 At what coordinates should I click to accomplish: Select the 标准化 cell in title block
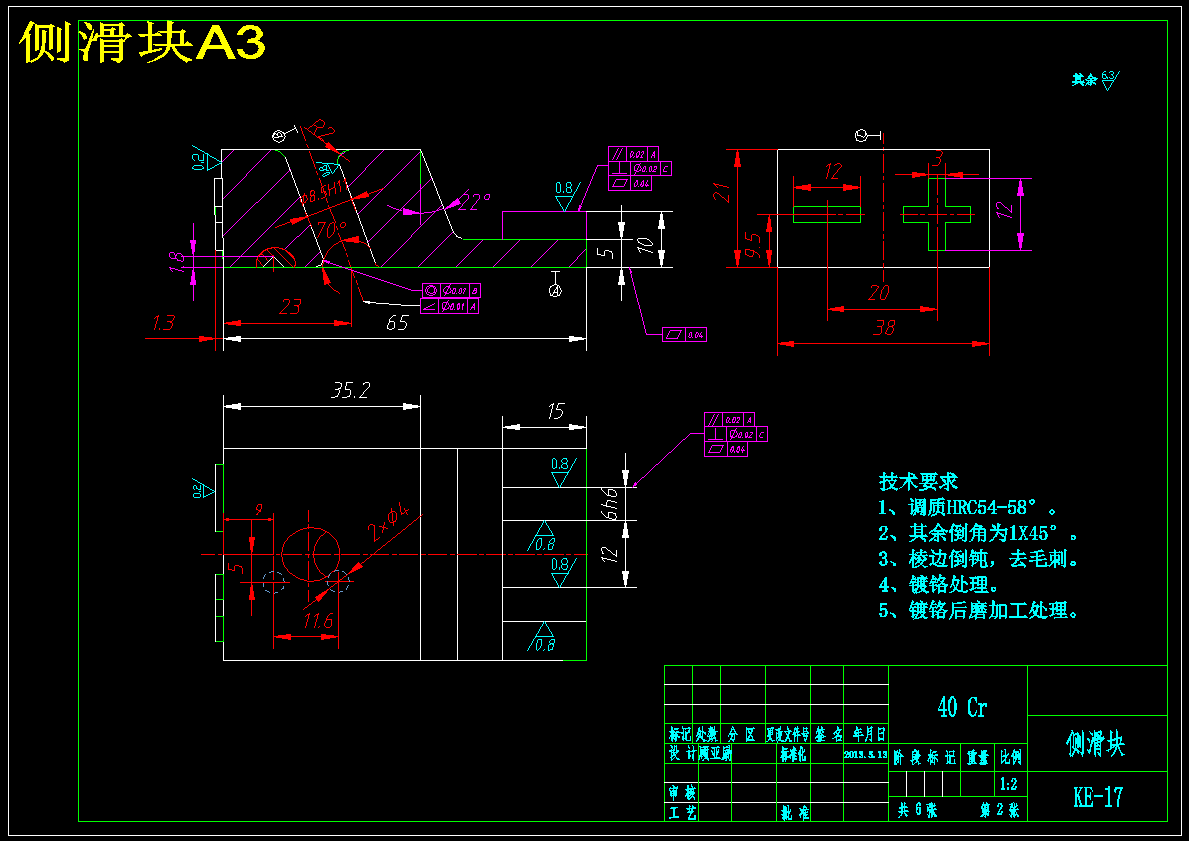794,755
